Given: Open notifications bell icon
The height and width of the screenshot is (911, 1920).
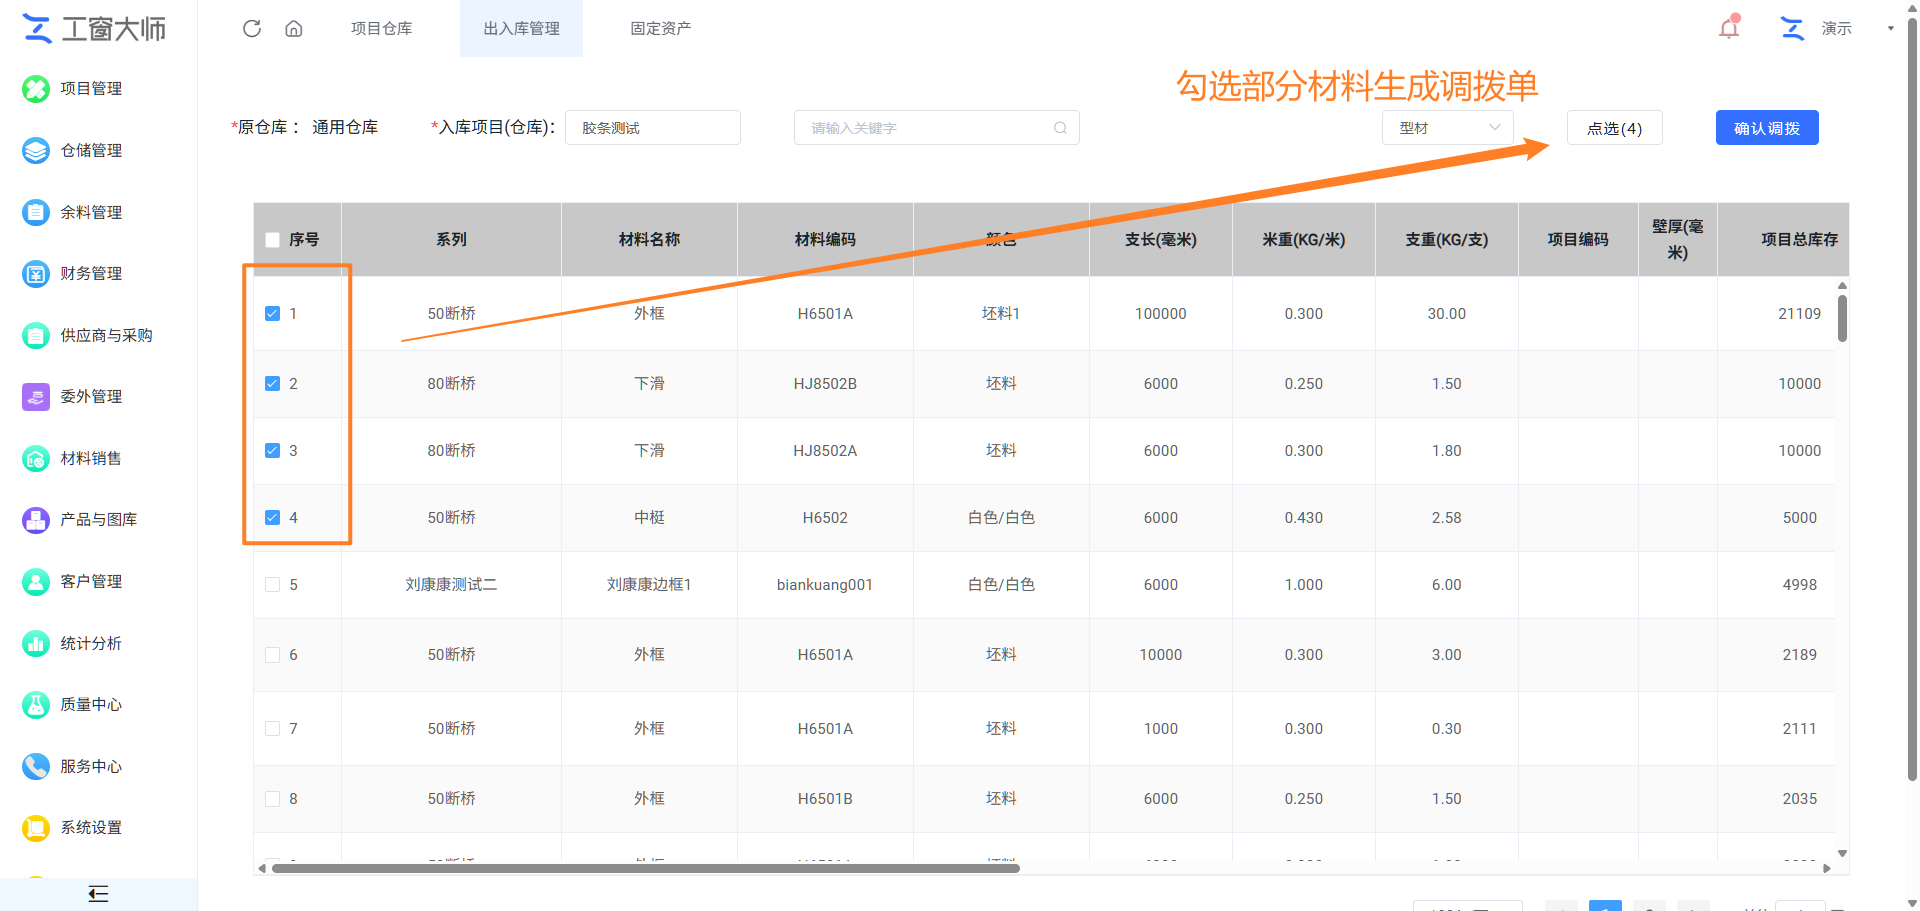Looking at the screenshot, I should pyautogui.click(x=1729, y=27).
